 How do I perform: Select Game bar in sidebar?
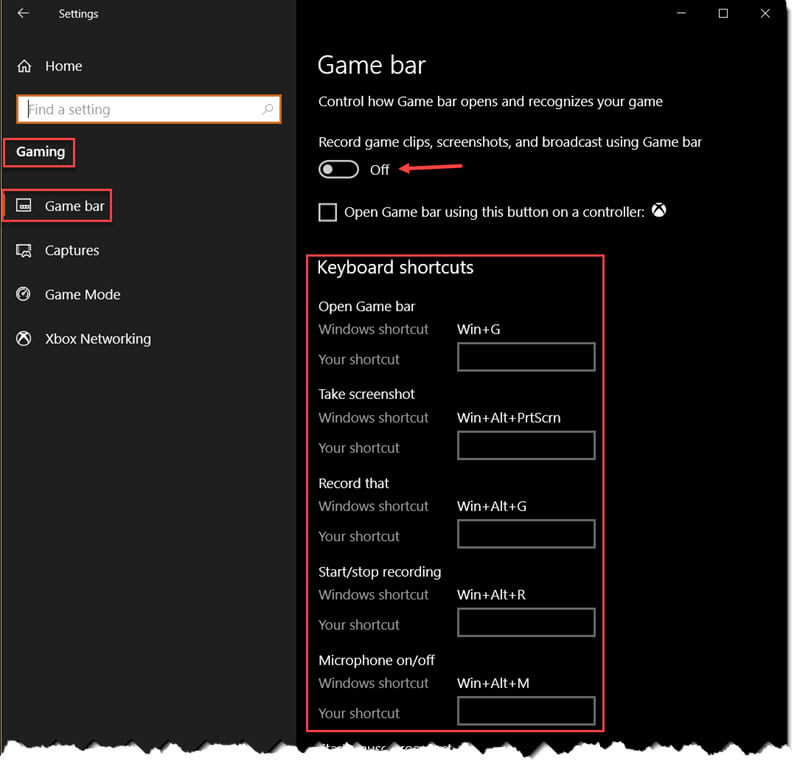pyautogui.click(x=74, y=206)
